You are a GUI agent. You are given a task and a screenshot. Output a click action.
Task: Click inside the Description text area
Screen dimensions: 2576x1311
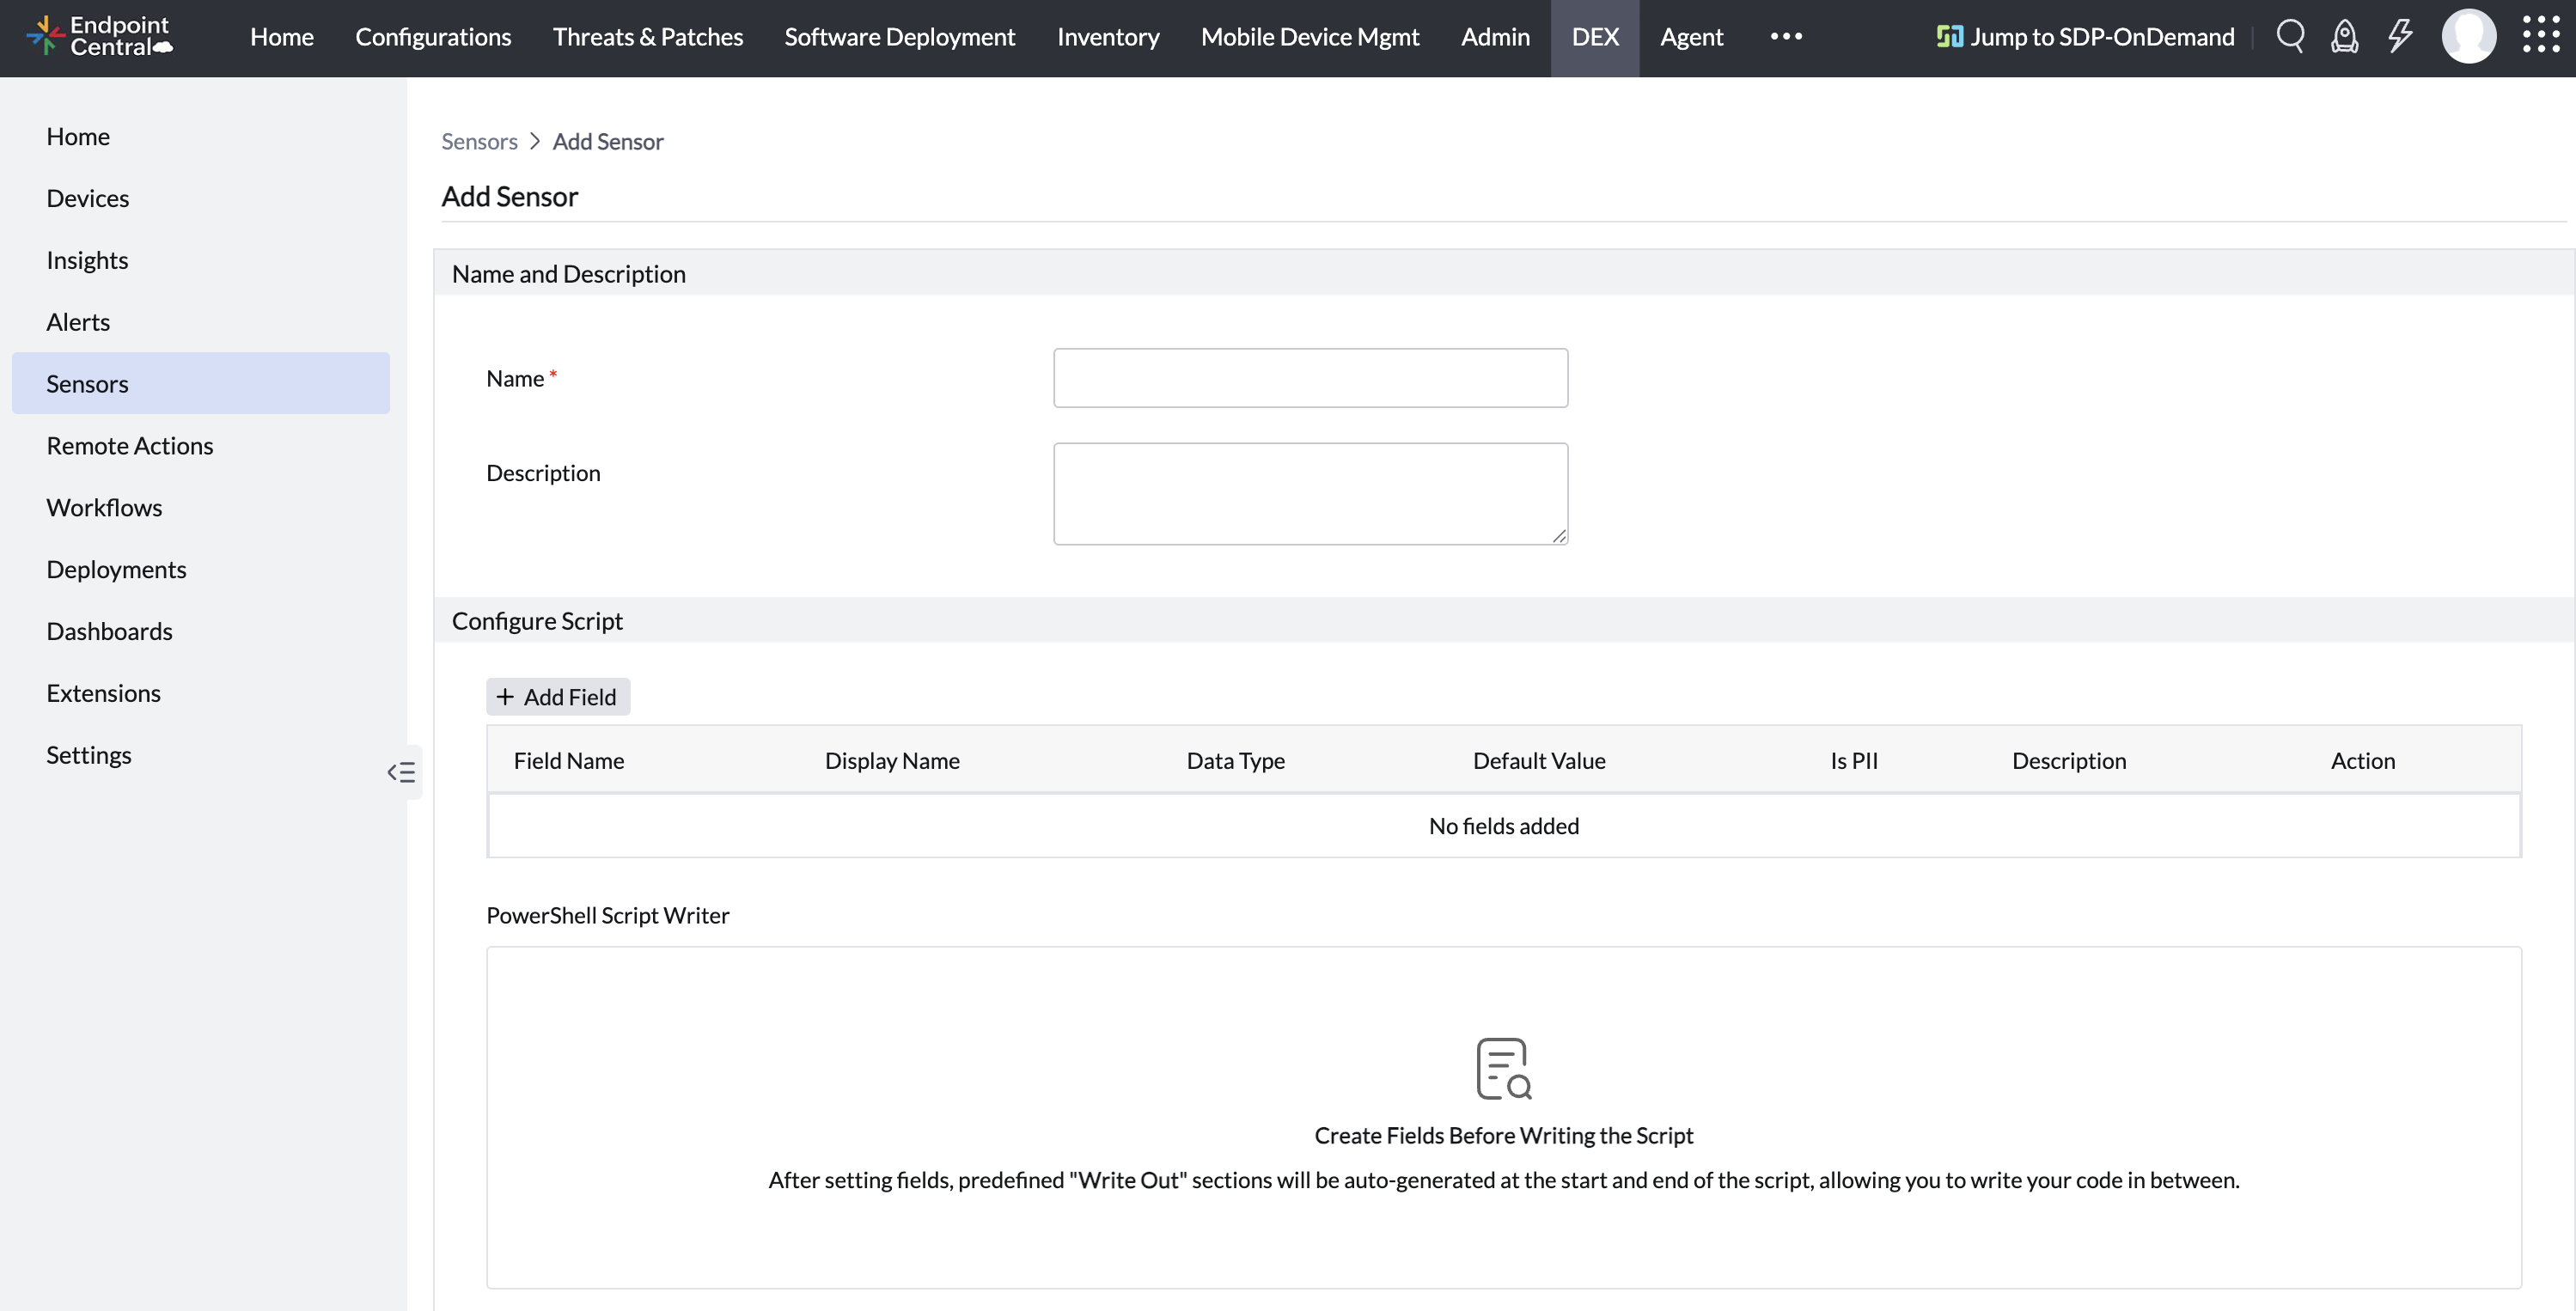[1310, 493]
